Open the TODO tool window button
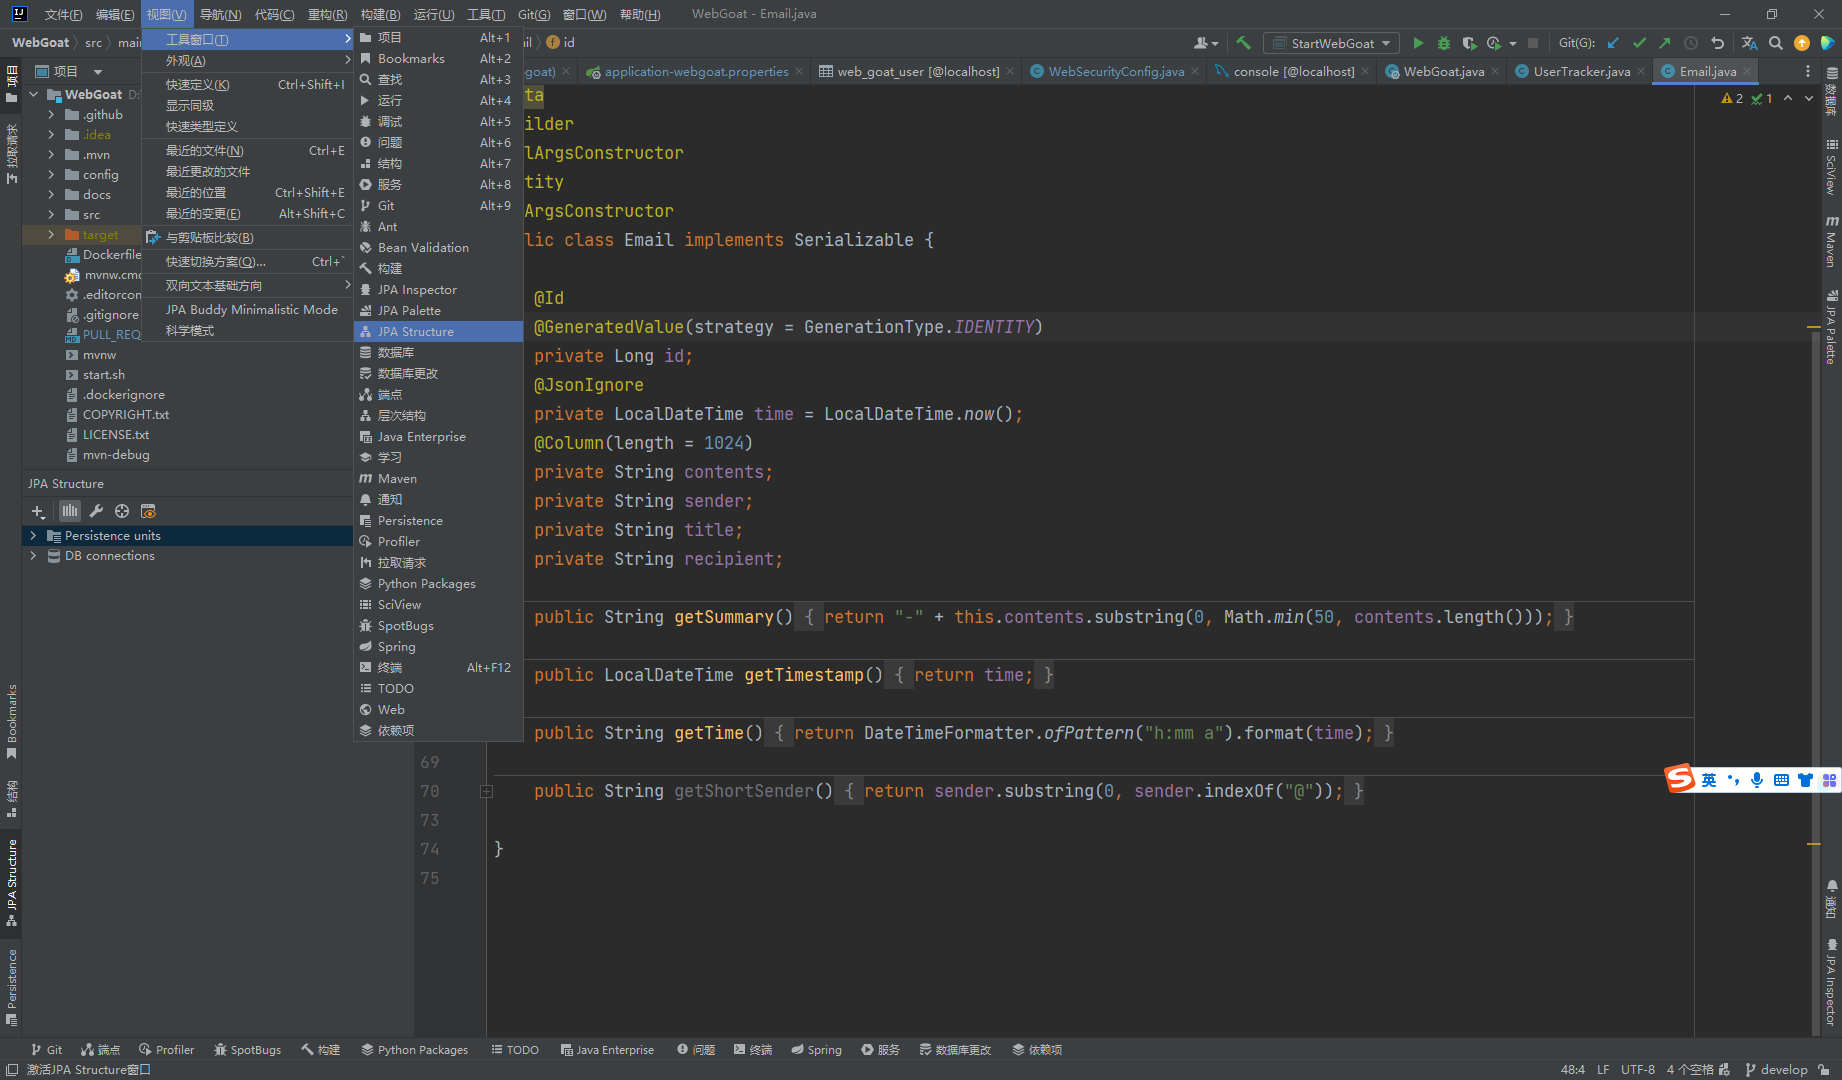The width and height of the screenshot is (1842, 1080). 515,1049
